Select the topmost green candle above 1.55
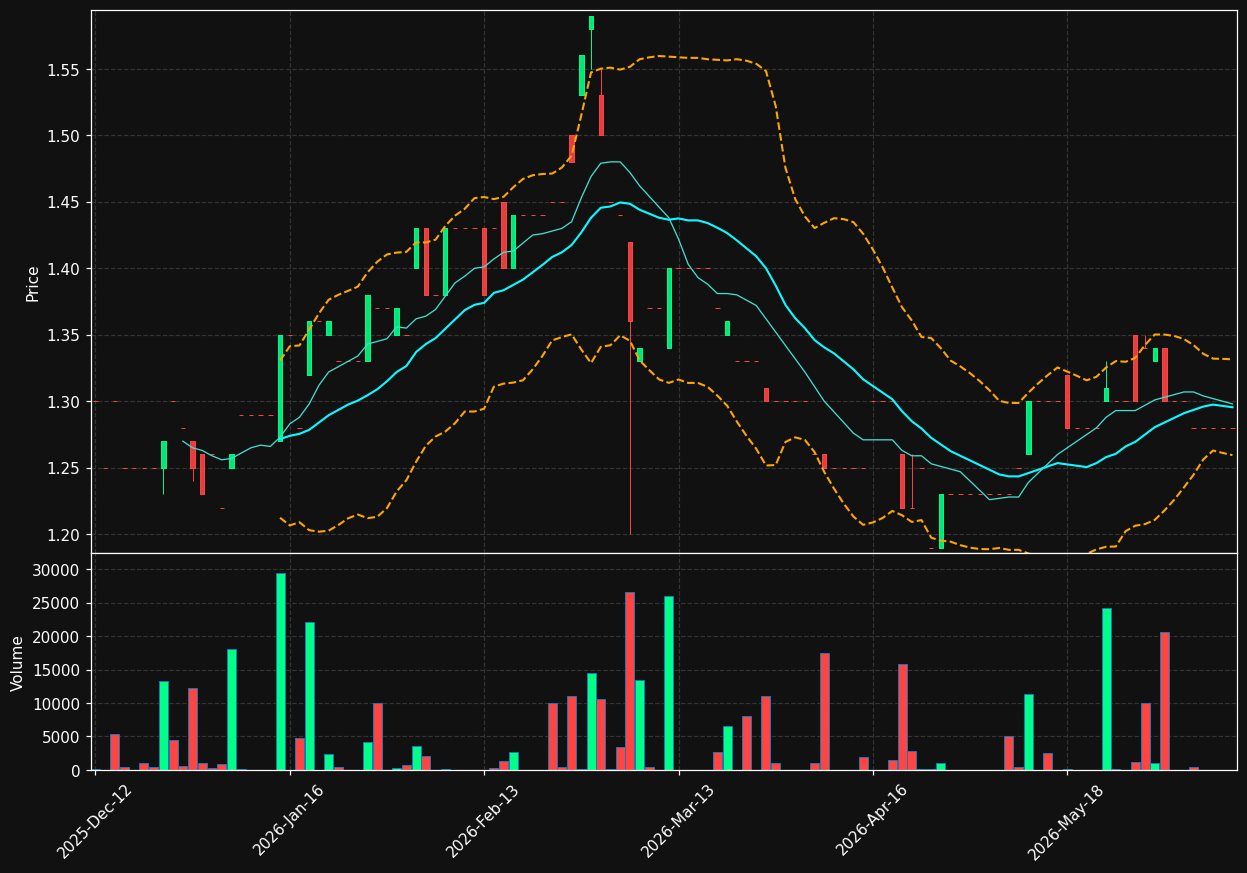The width and height of the screenshot is (1247, 873). click(x=591, y=23)
